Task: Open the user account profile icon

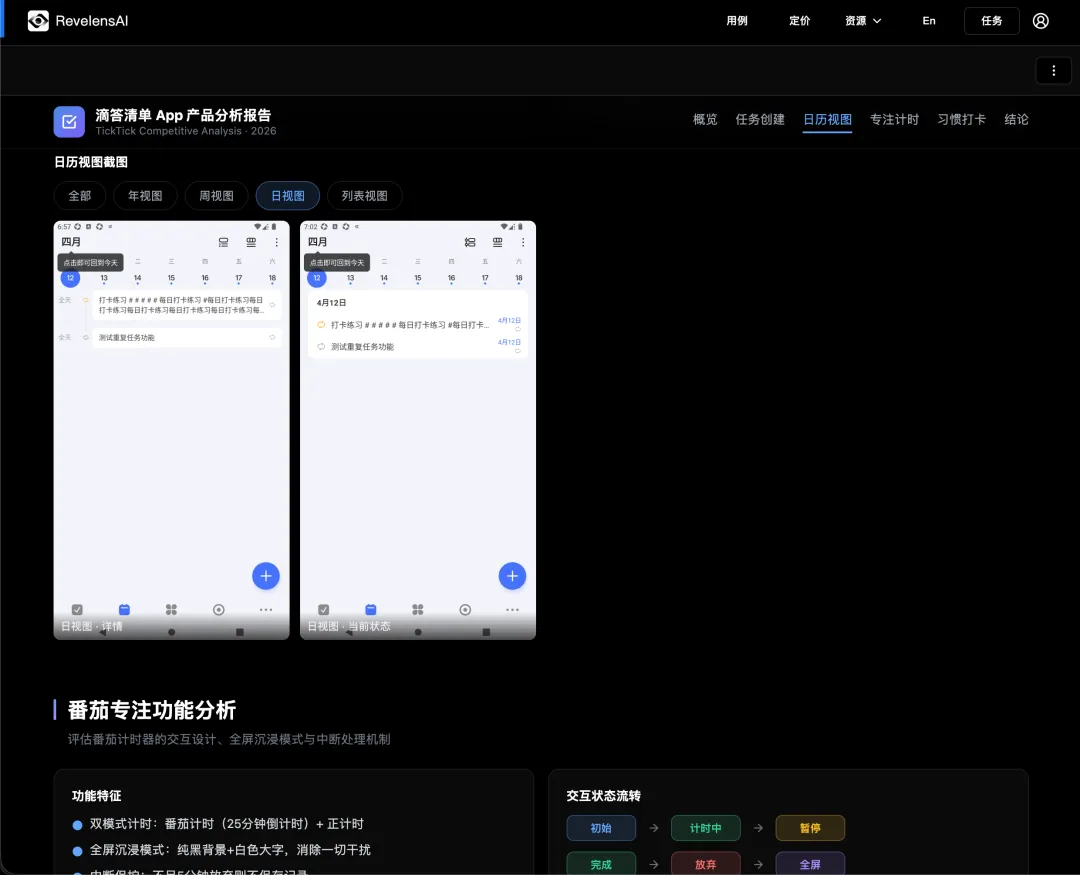Action: coord(1040,21)
